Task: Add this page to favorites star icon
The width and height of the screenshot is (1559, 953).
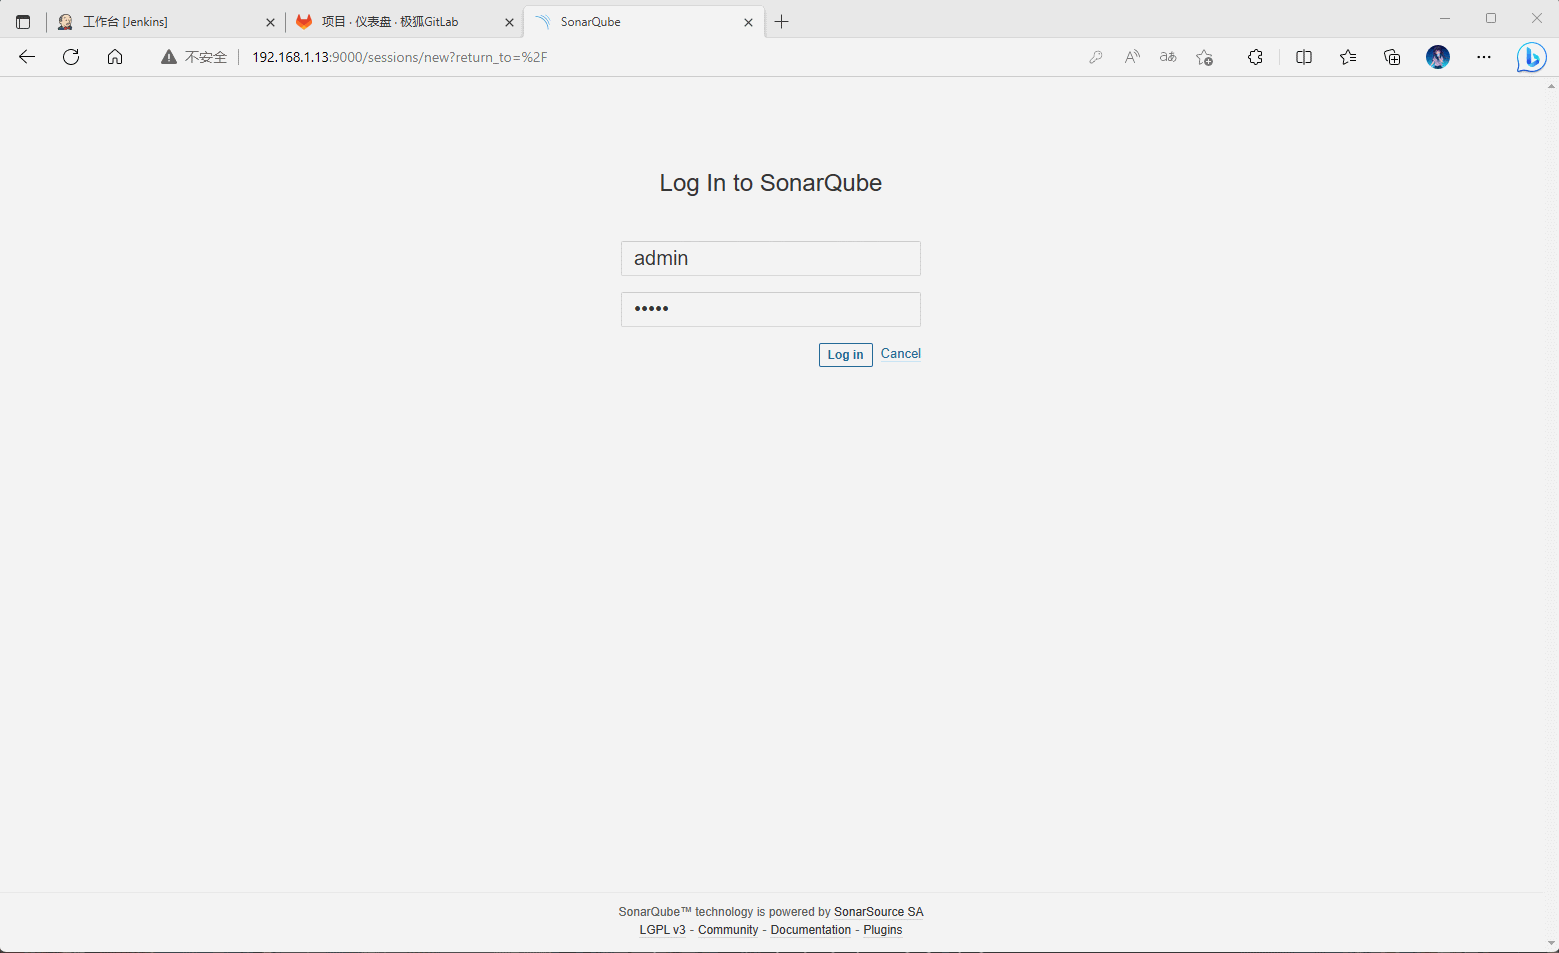Action: pyautogui.click(x=1205, y=57)
